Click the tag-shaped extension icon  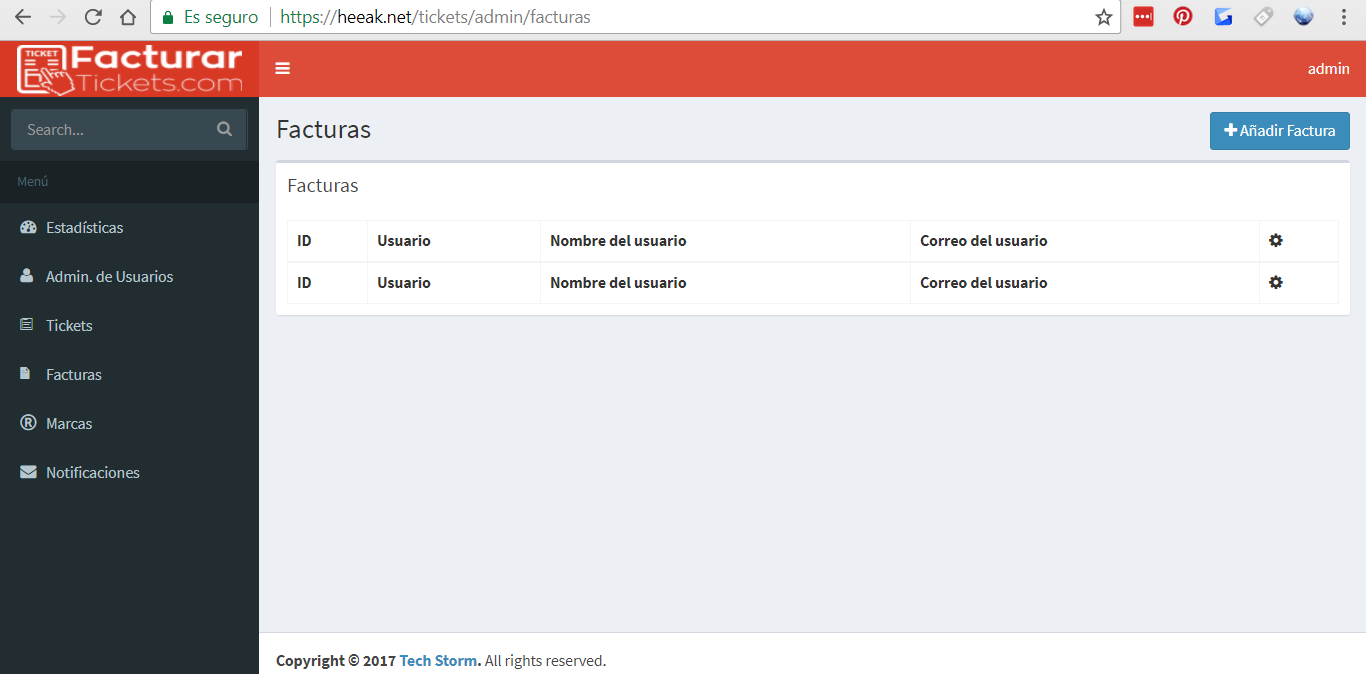pyautogui.click(x=1263, y=16)
